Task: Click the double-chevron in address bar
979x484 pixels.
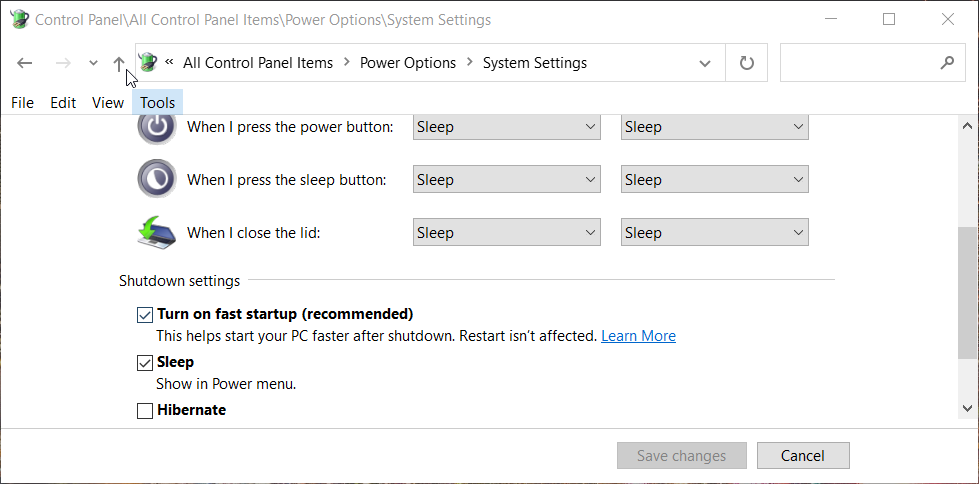Action: coord(169,62)
